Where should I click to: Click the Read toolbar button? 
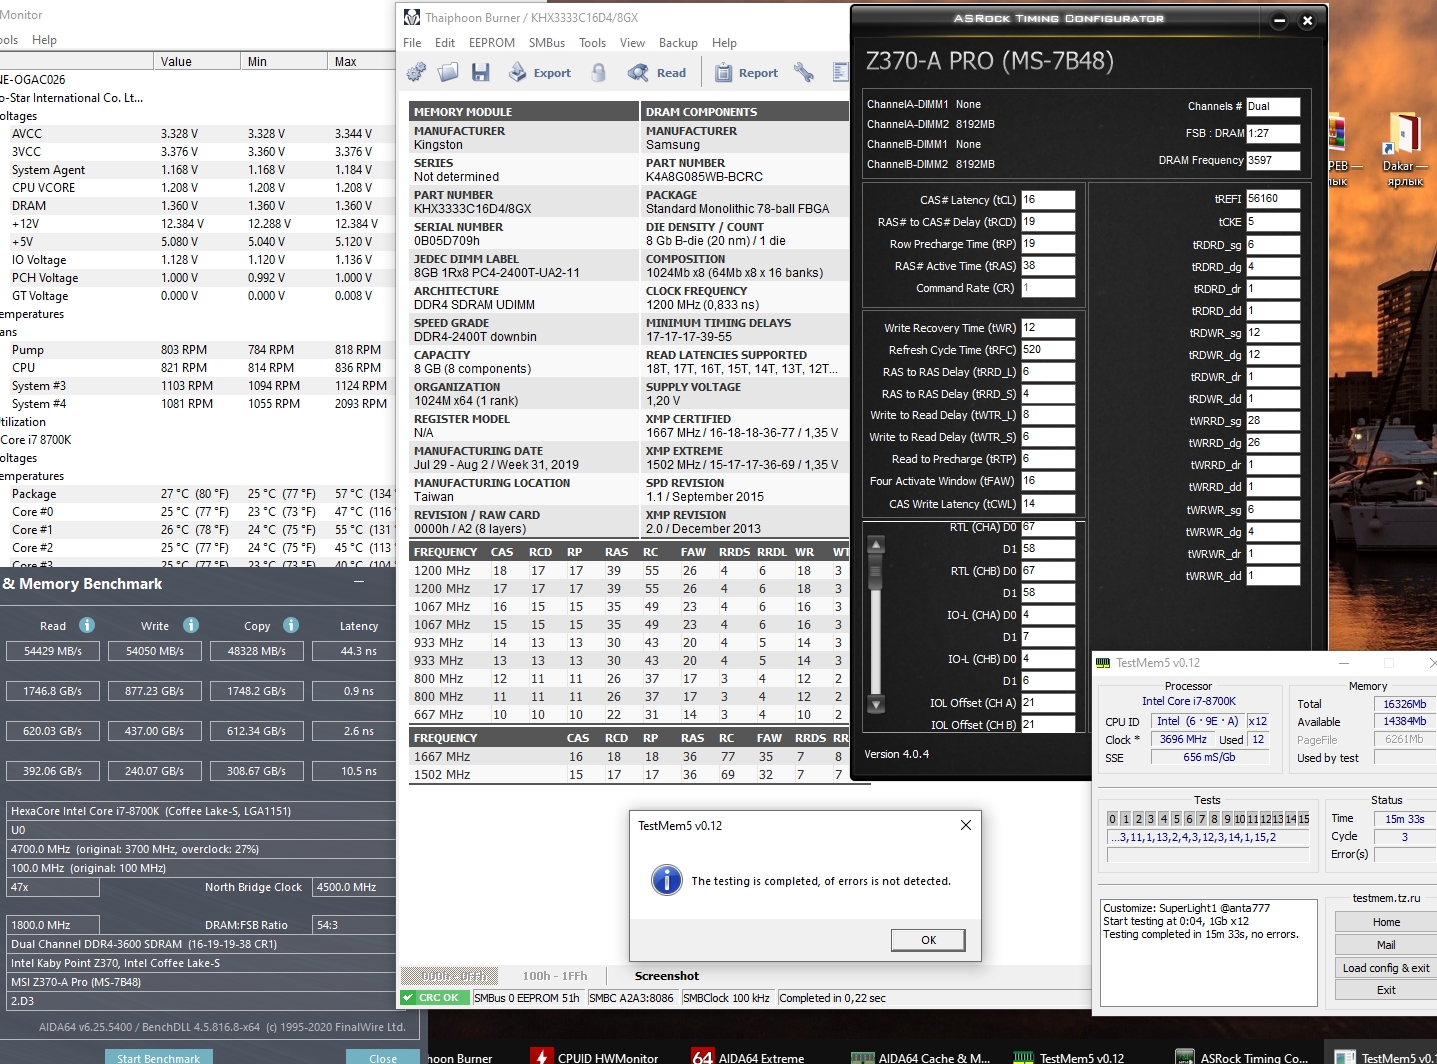coord(657,72)
